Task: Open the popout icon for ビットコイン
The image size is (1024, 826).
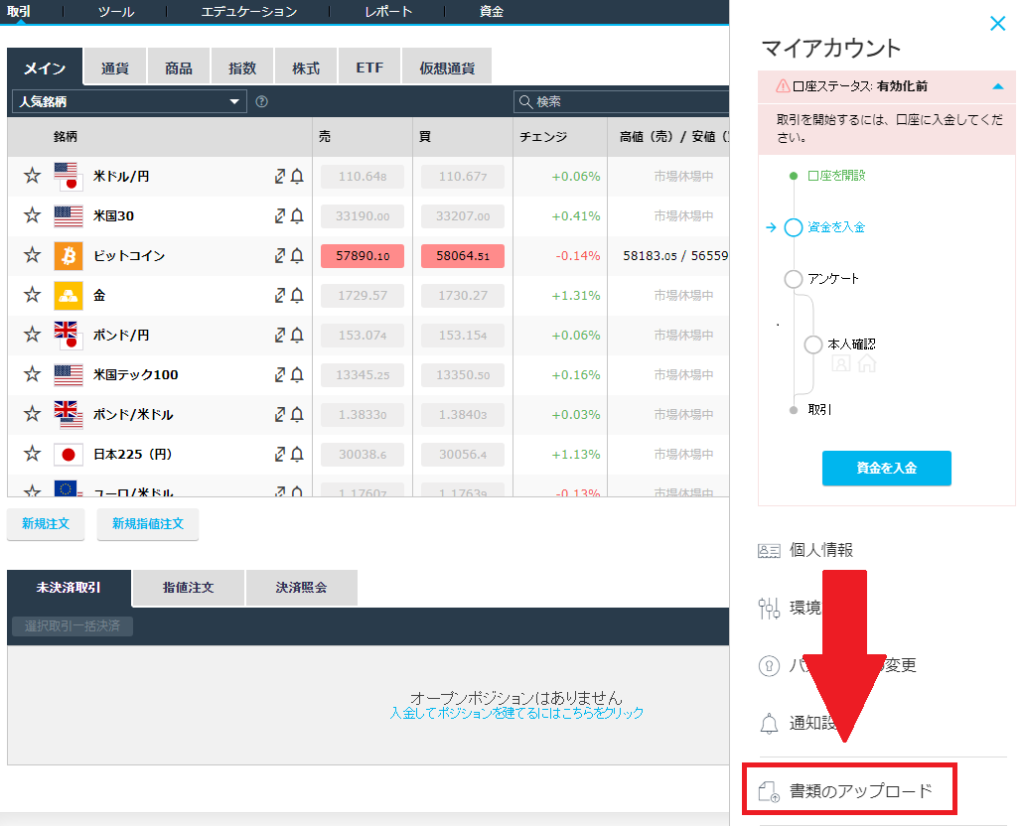Action: click(280, 256)
